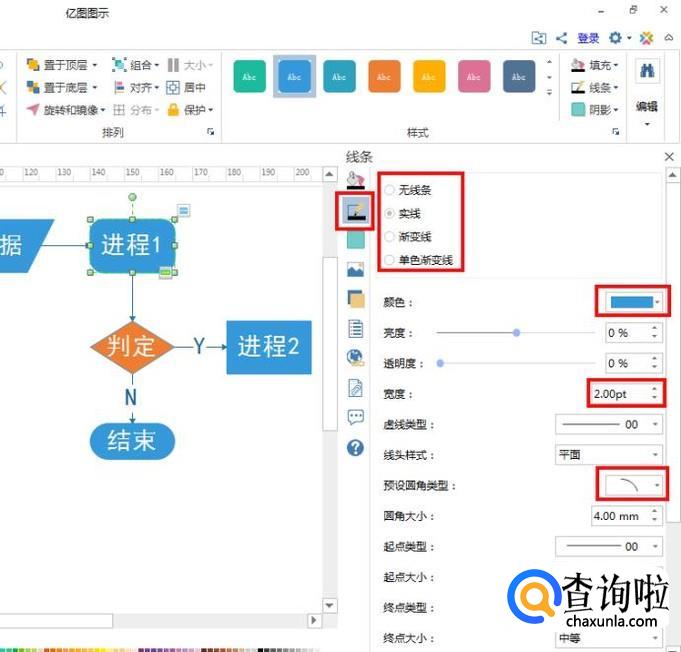Select Single Color Gradient (单色渐变线) option
This screenshot has height=652, width=681.
pos(419,260)
